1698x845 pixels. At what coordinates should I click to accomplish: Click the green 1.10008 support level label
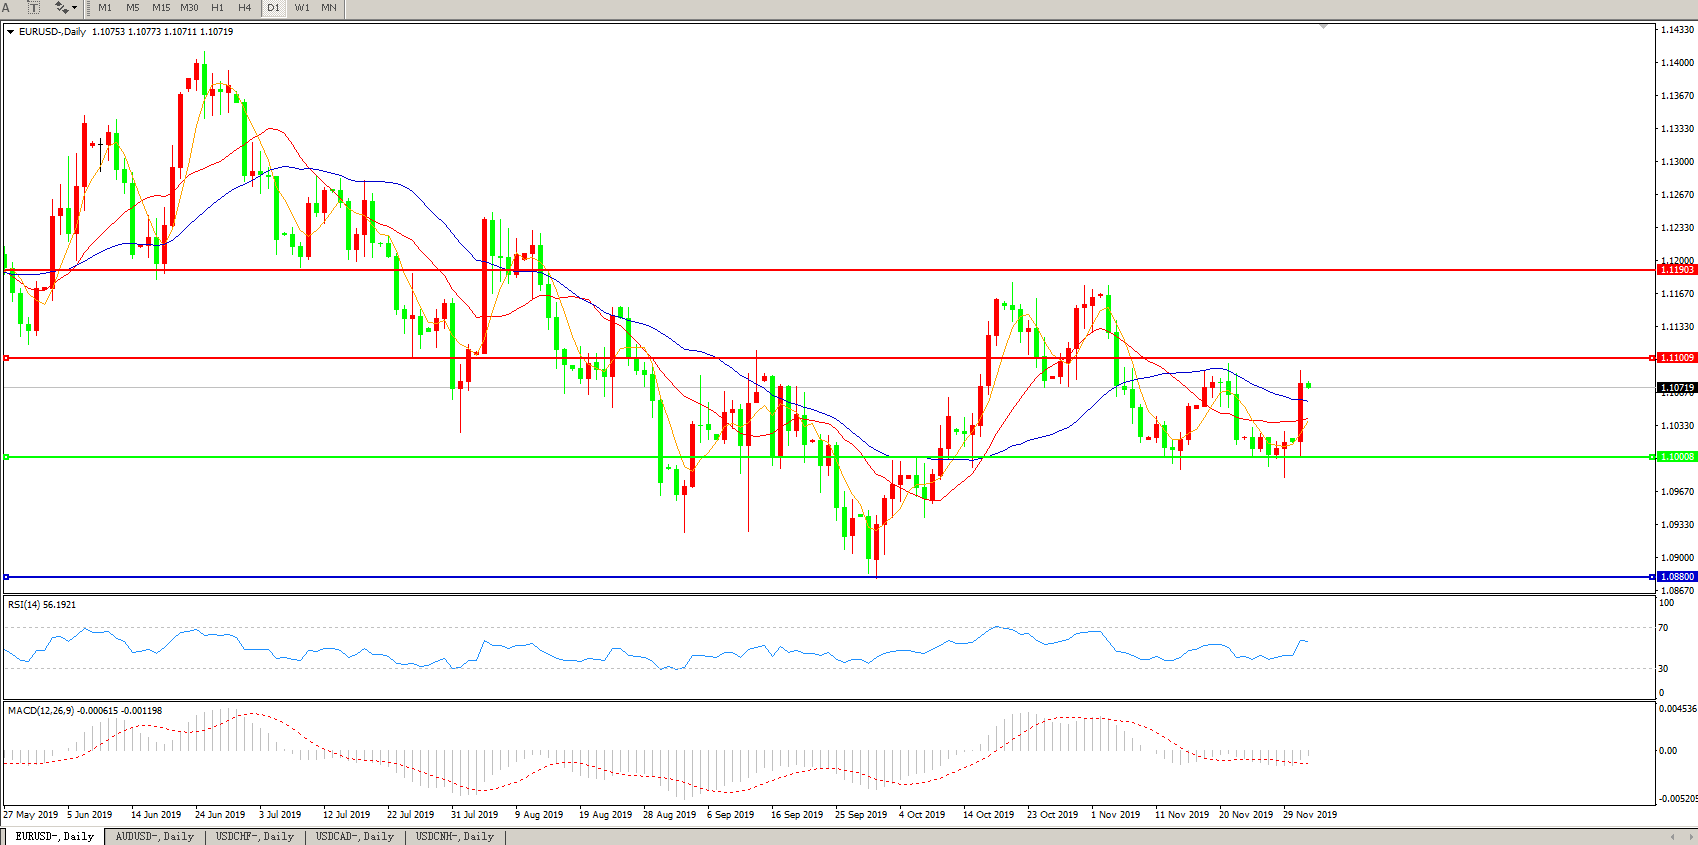[1677, 457]
